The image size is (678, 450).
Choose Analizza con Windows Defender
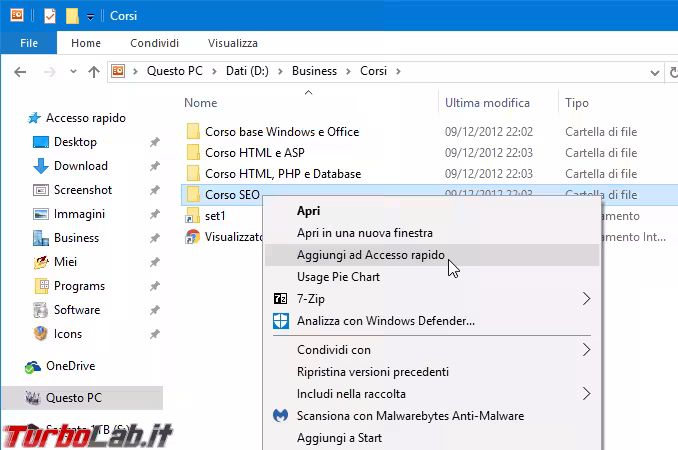click(432, 321)
